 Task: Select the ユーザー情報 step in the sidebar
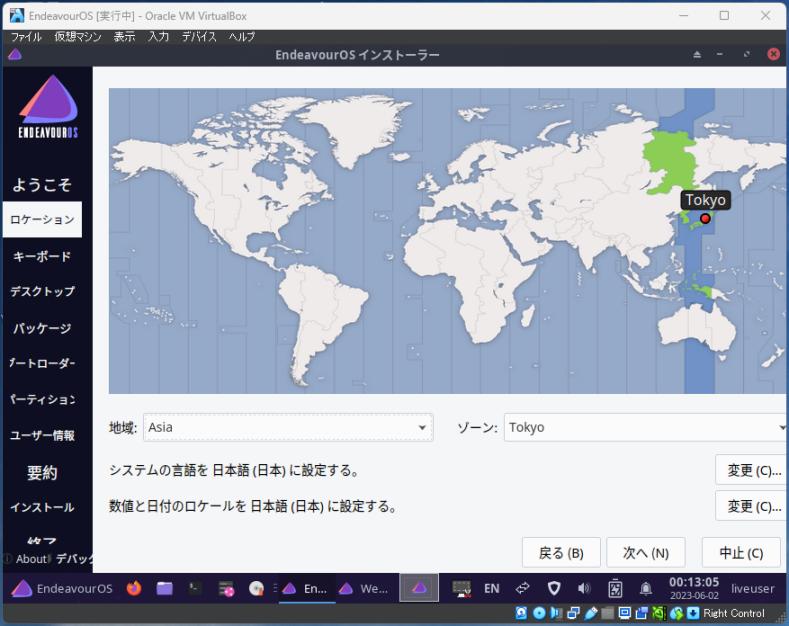point(42,435)
